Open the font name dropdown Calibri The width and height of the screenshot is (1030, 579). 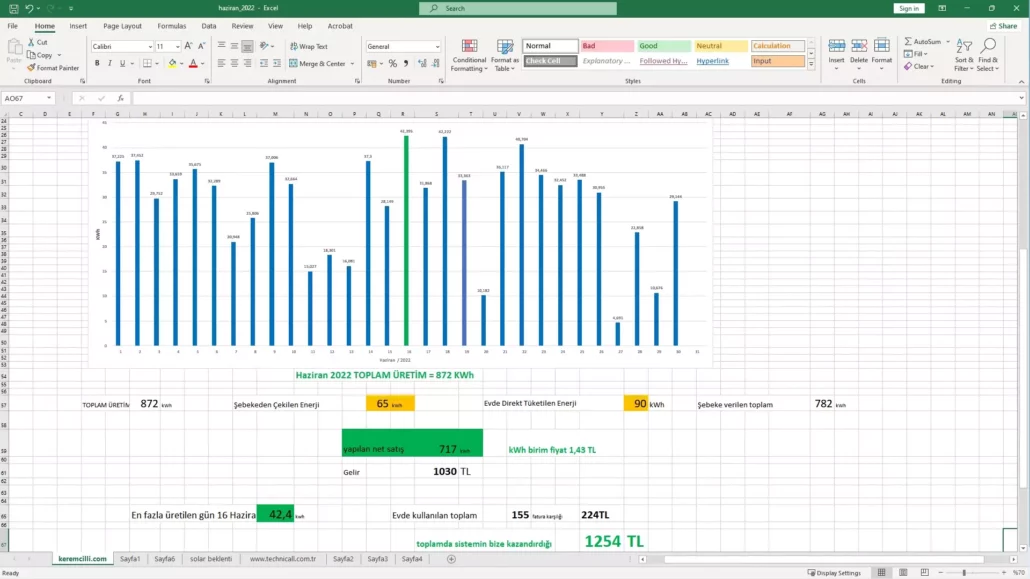pyautogui.click(x=150, y=47)
